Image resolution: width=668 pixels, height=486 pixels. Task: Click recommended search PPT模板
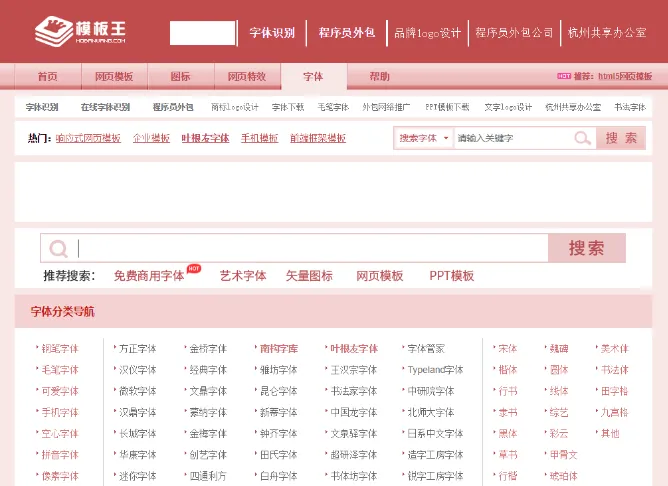(x=452, y=276)
